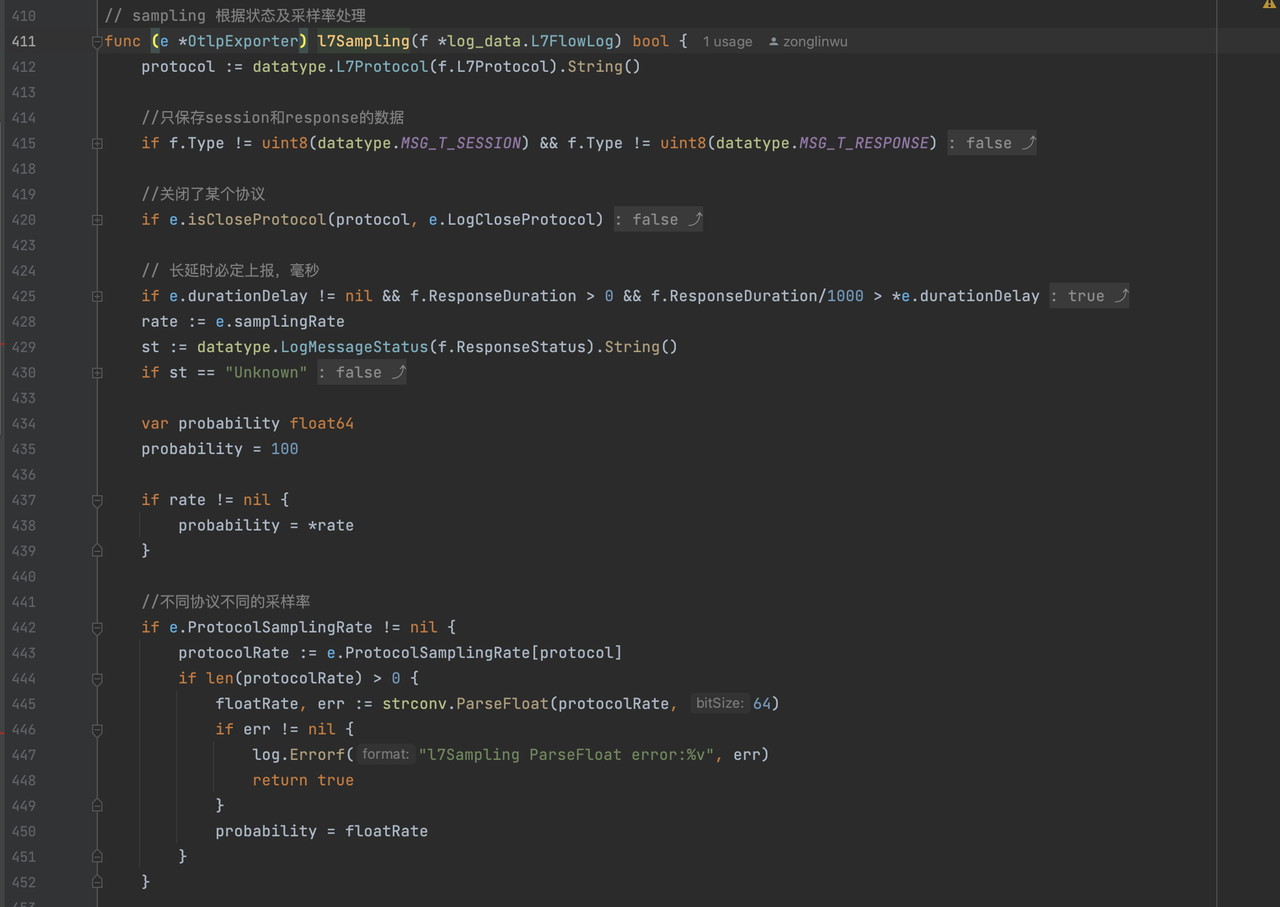1280x907 pixels.
Task: Click 'float64' type on line 434
Action: (x=322, y=423)
